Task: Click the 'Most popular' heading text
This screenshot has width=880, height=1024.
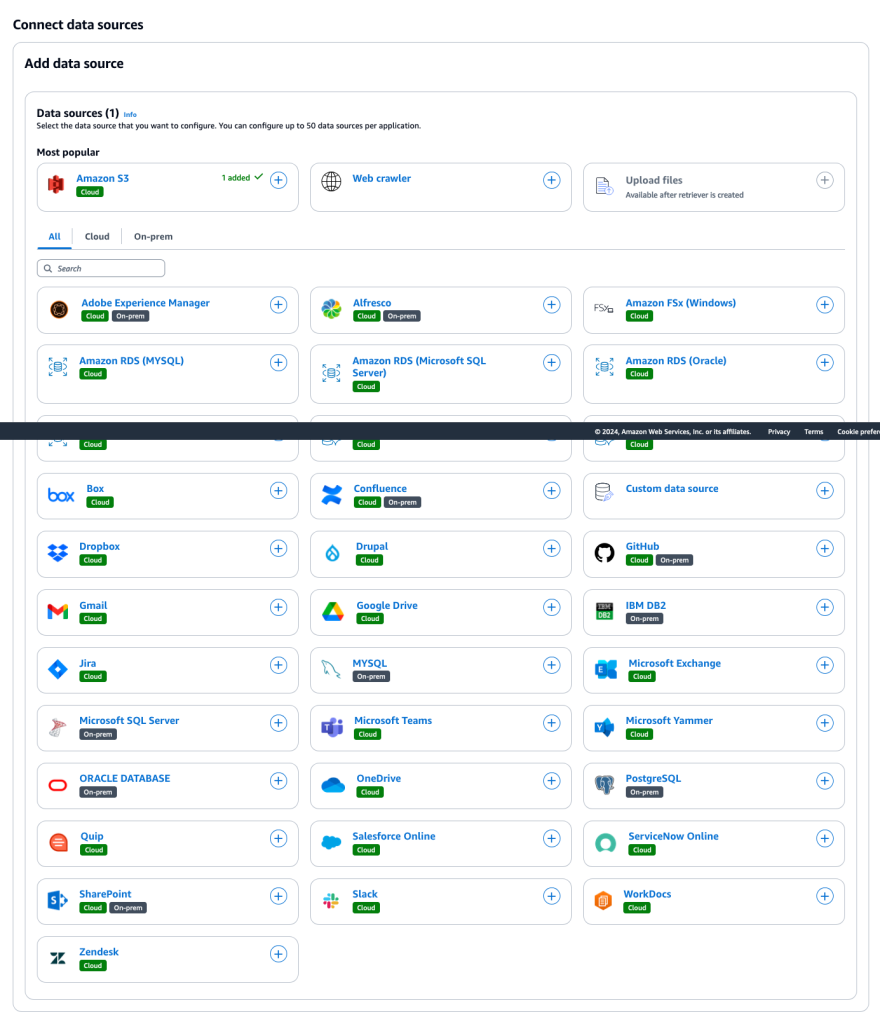Action: (68, 152)
